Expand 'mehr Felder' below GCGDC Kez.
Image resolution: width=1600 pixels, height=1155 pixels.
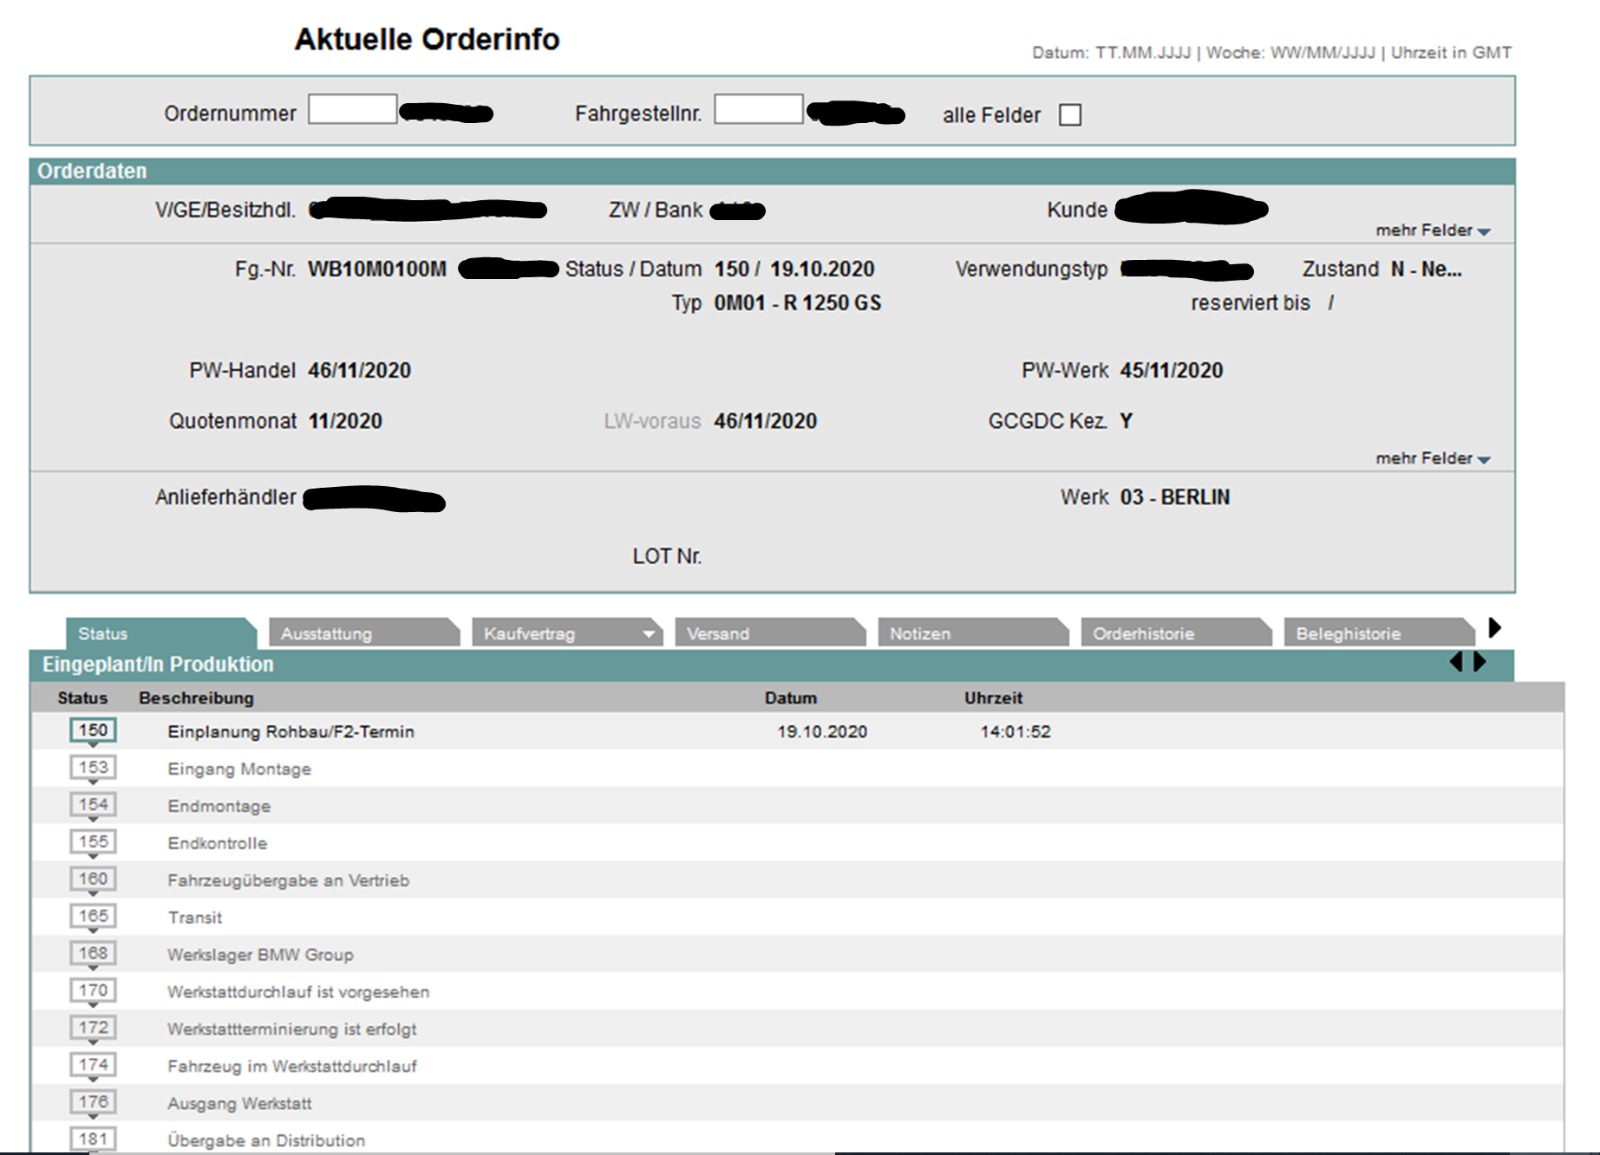click(x=1432, y=459)
